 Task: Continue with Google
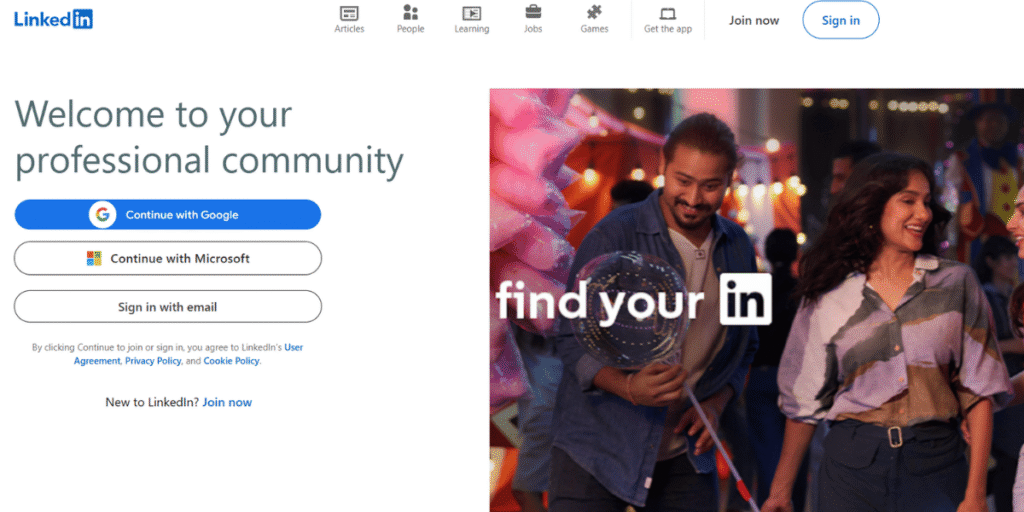point(168,214)
